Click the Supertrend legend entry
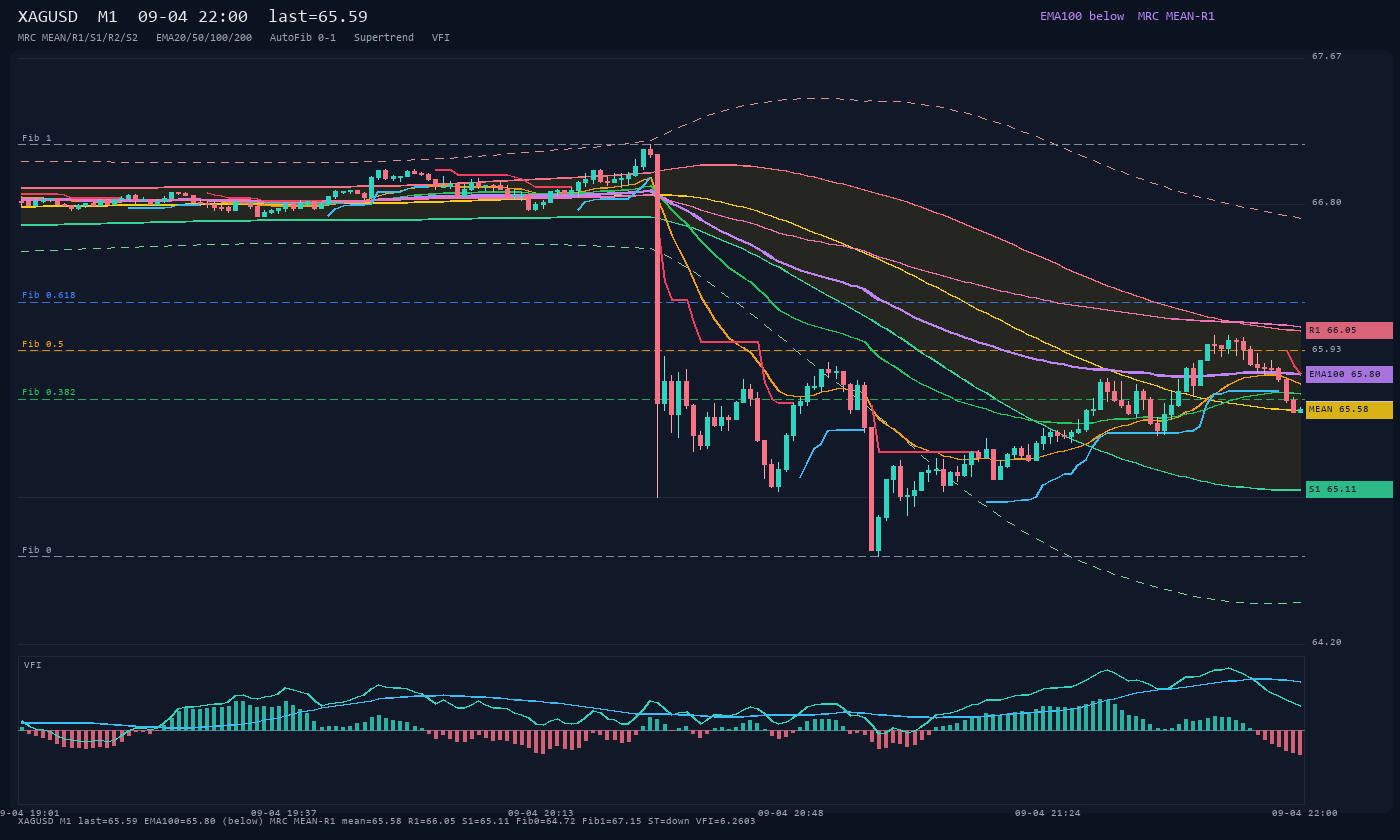The image size is (1400, 840). (x=384, y=37)
